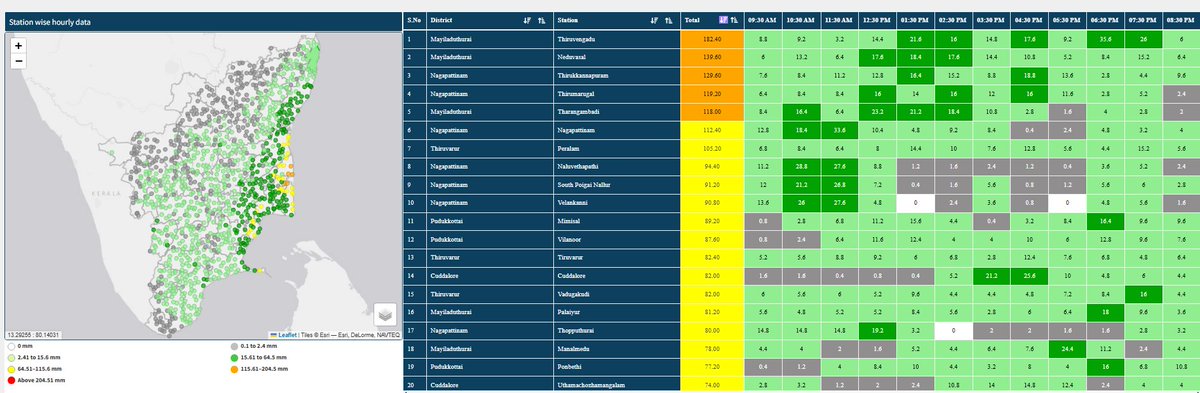Select the 07:30 PM column header
Screen dimensions: 1200x393
[x=1143, y=20]
